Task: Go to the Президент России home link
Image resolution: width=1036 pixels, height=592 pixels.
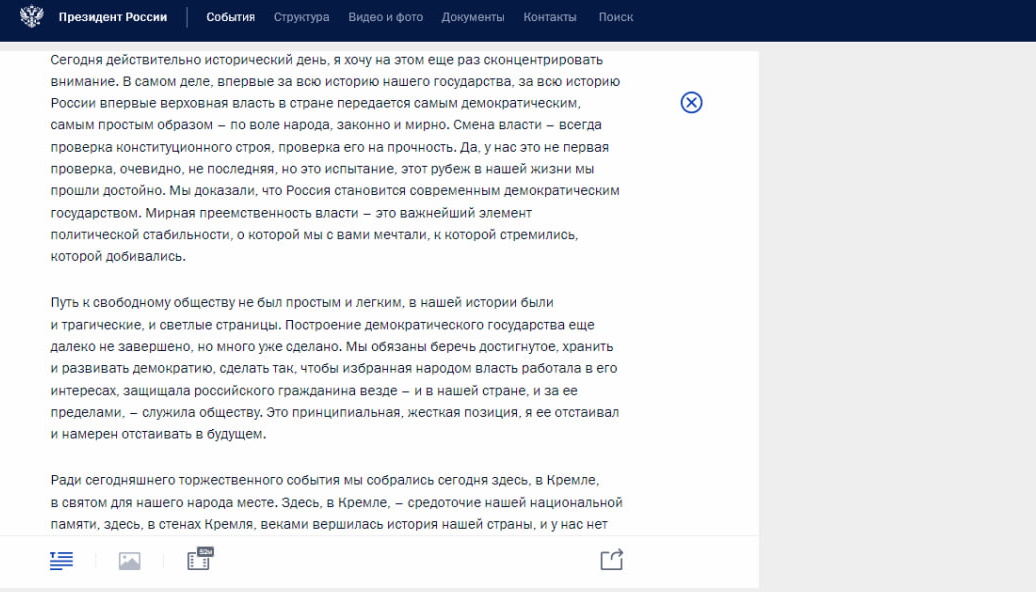Action: [x=112, y=17]
